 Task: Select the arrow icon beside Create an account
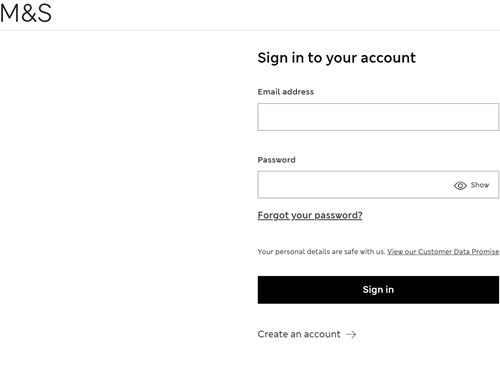click(x=351, y=334)
